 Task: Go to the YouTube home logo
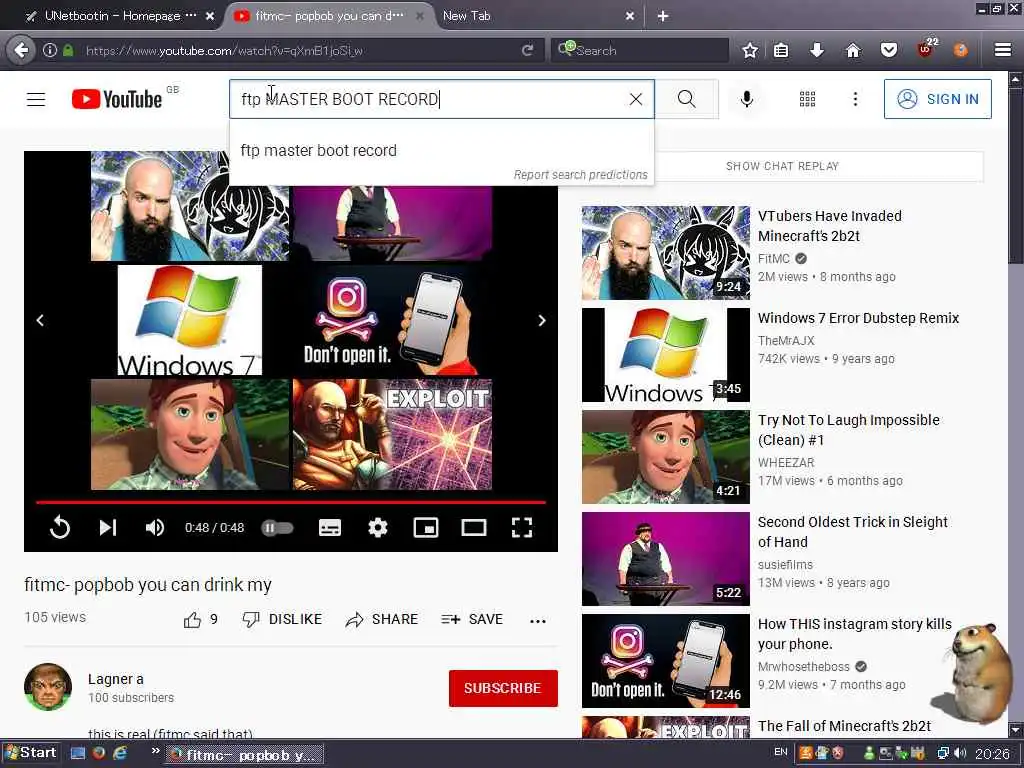[x=117, y=99]
